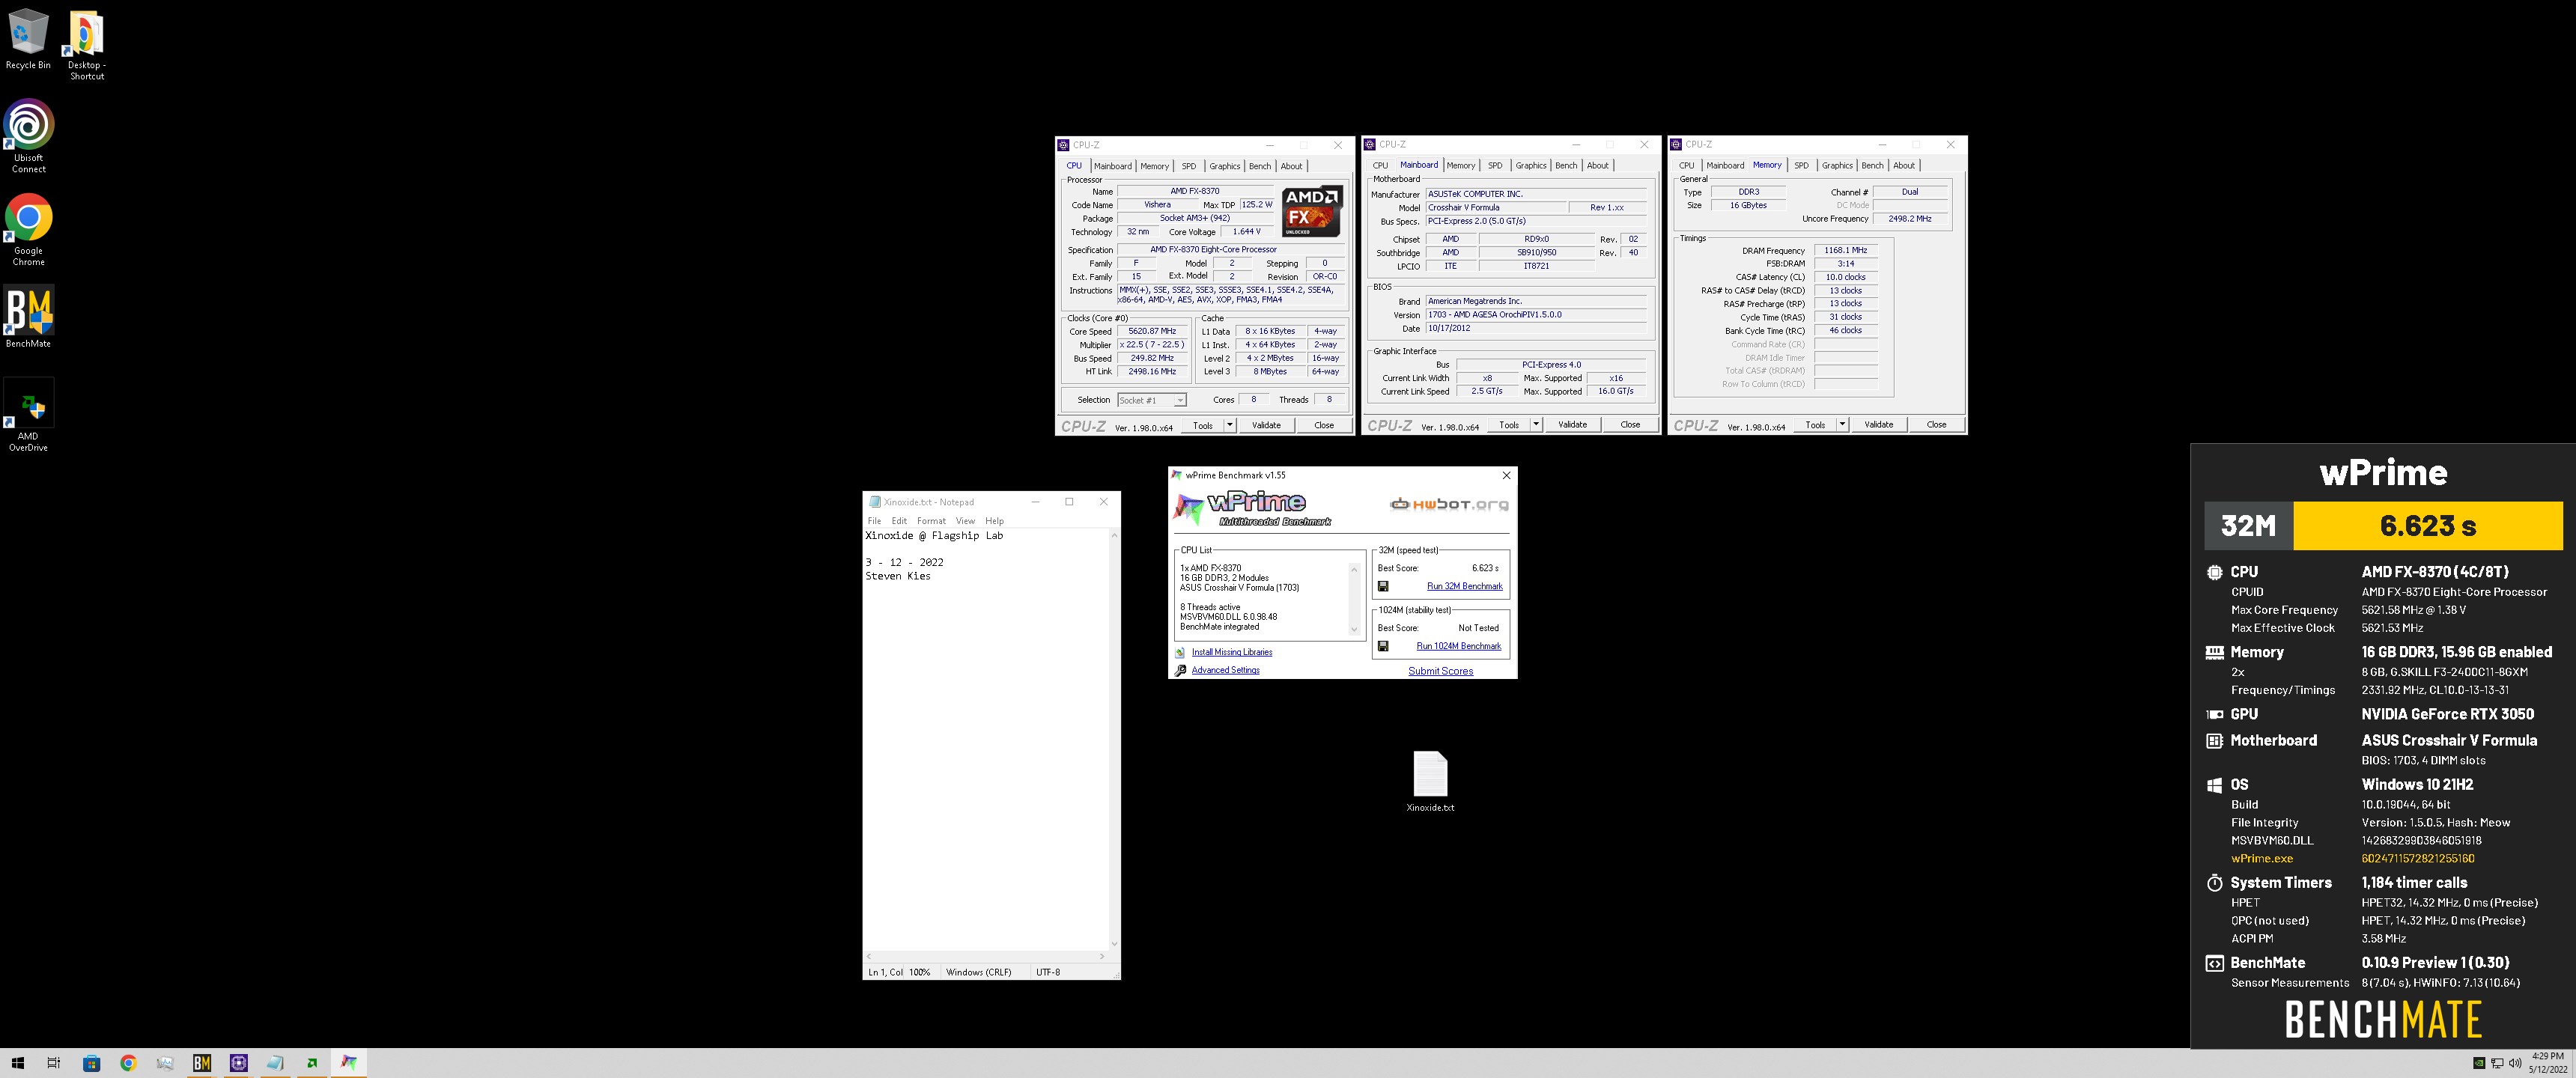
Task: Click scroll-up arrow in wPrime CPU List
Action: point(1355,569)
